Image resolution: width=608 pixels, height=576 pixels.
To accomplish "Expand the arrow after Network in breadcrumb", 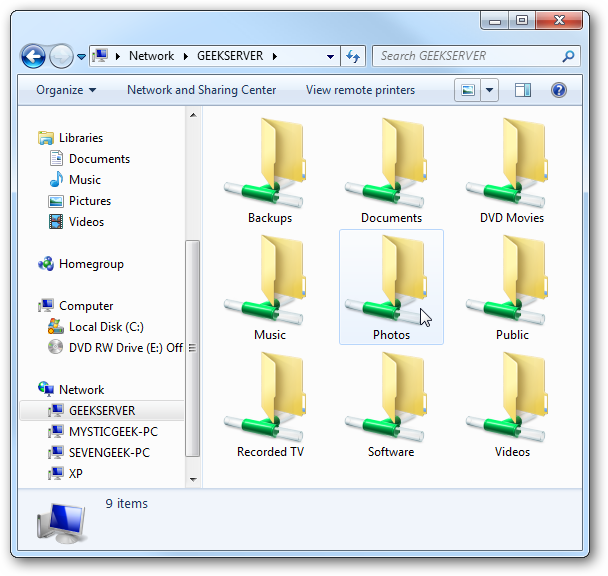I will click(186, 56).
